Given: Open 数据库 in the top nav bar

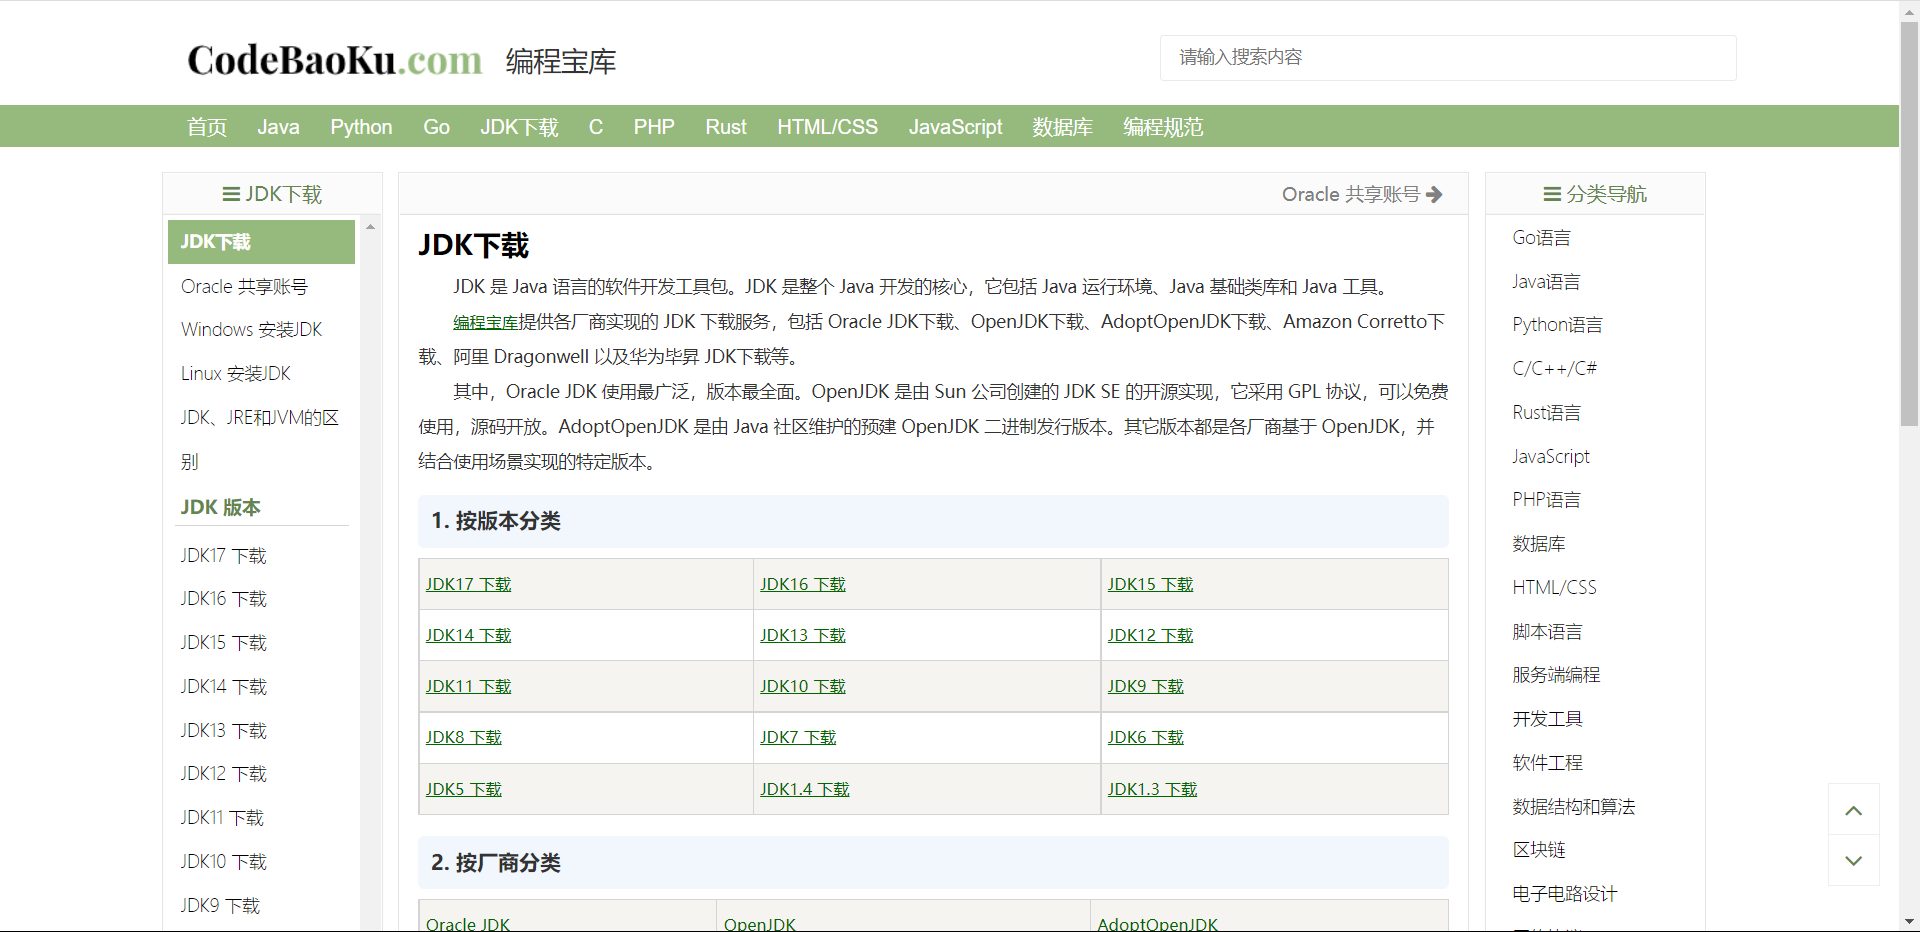Looking at the screenshot, I should coord(1062,127).
